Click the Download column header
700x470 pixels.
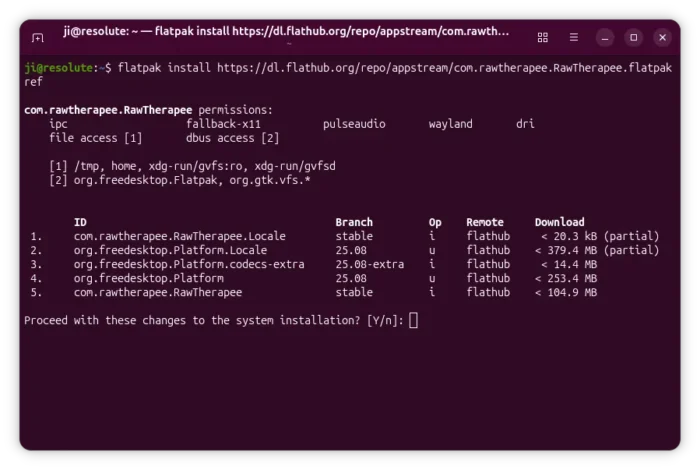coord(559,222)
